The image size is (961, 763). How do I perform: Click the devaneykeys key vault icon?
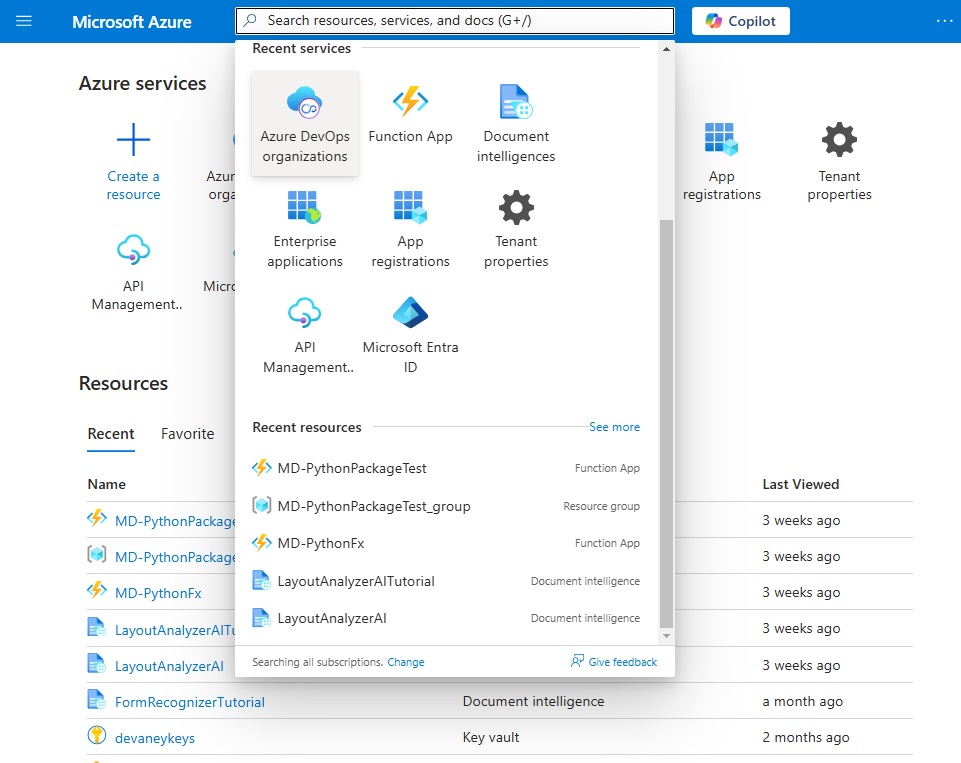(97, 735)
